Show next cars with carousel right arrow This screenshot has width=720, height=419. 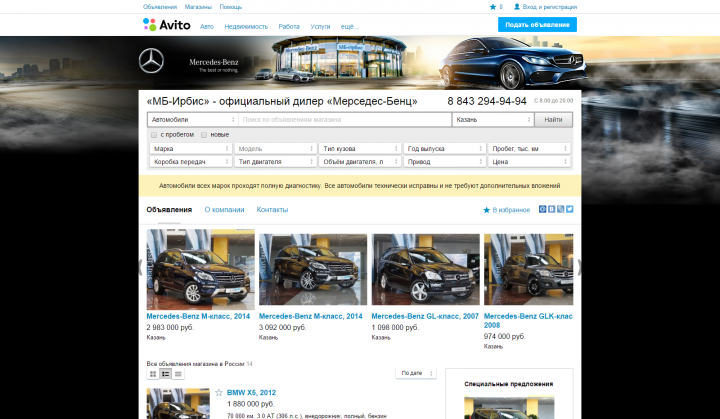(x=579, y=267)
